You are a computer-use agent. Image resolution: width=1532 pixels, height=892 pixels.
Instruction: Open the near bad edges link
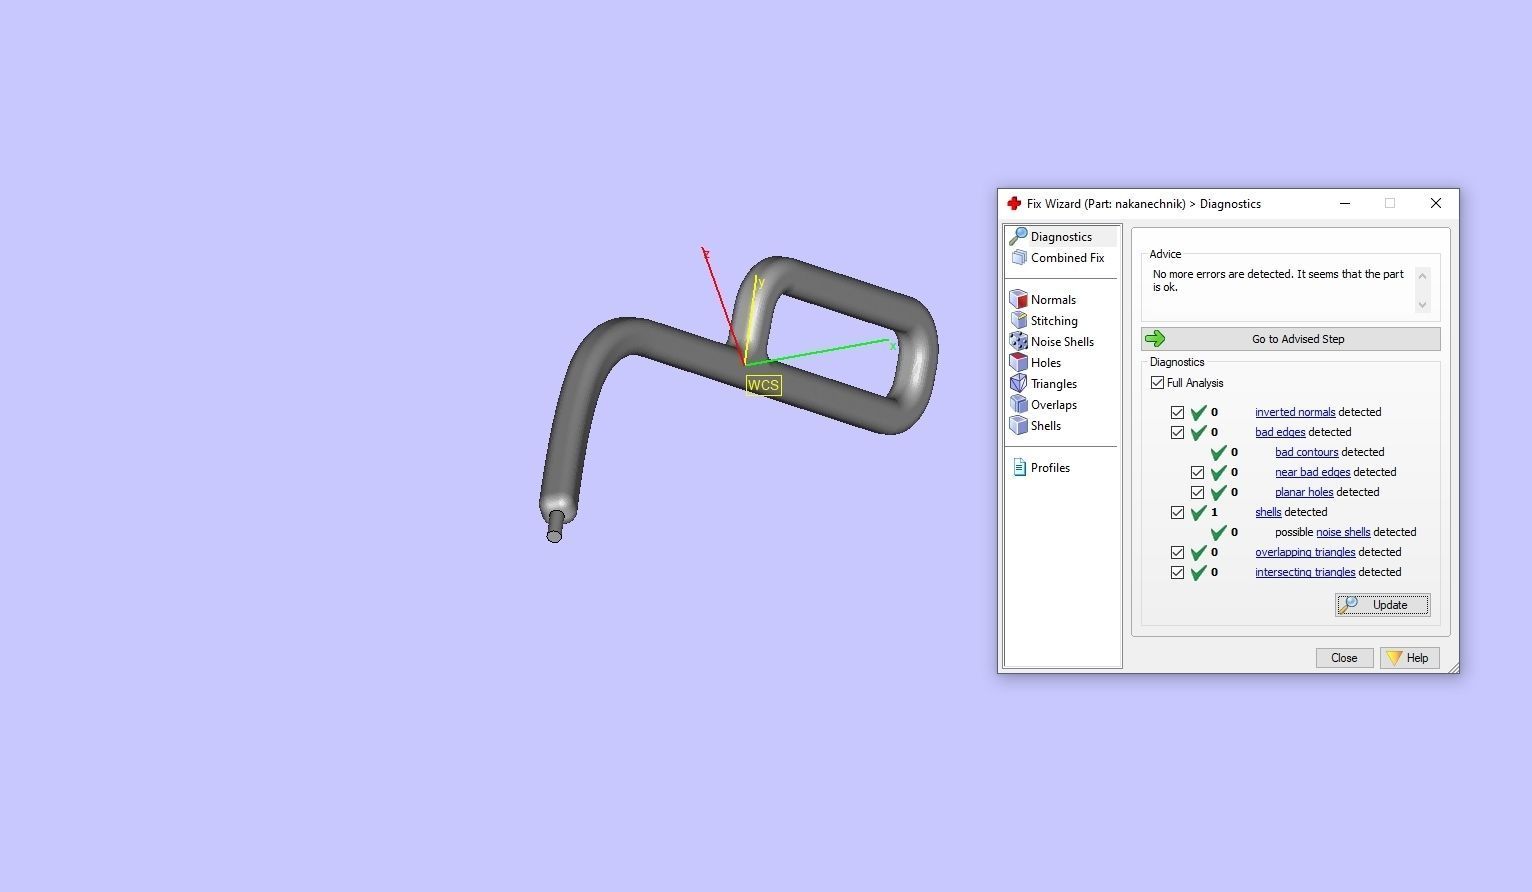tap(1312, 472)
